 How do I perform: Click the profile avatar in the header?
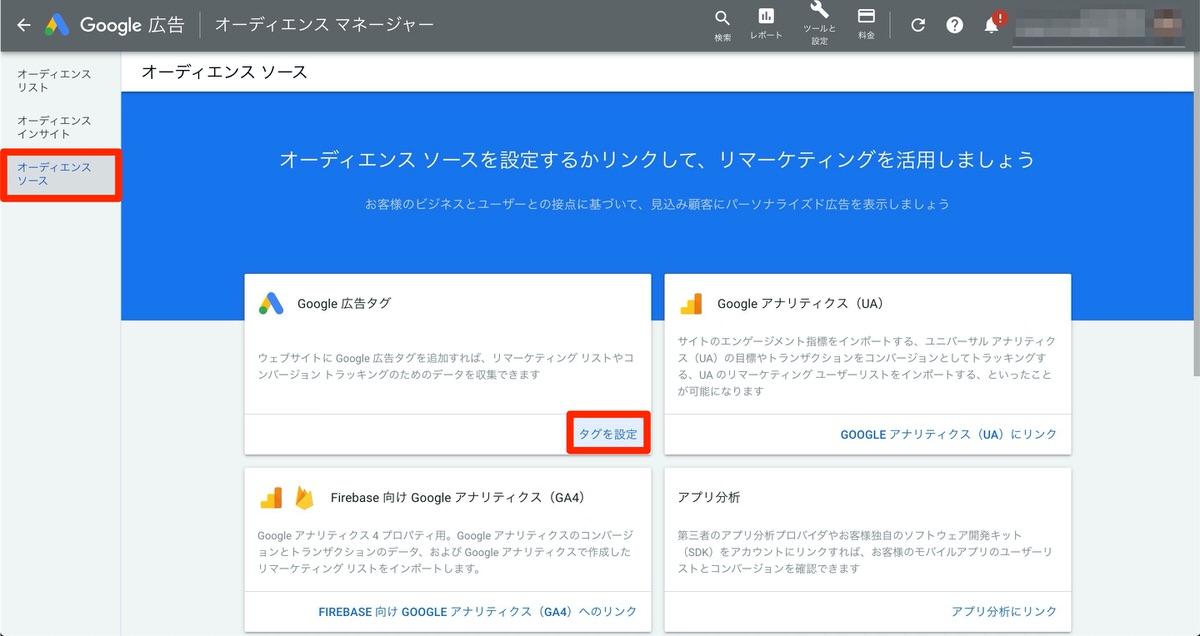coord(1168,24)
